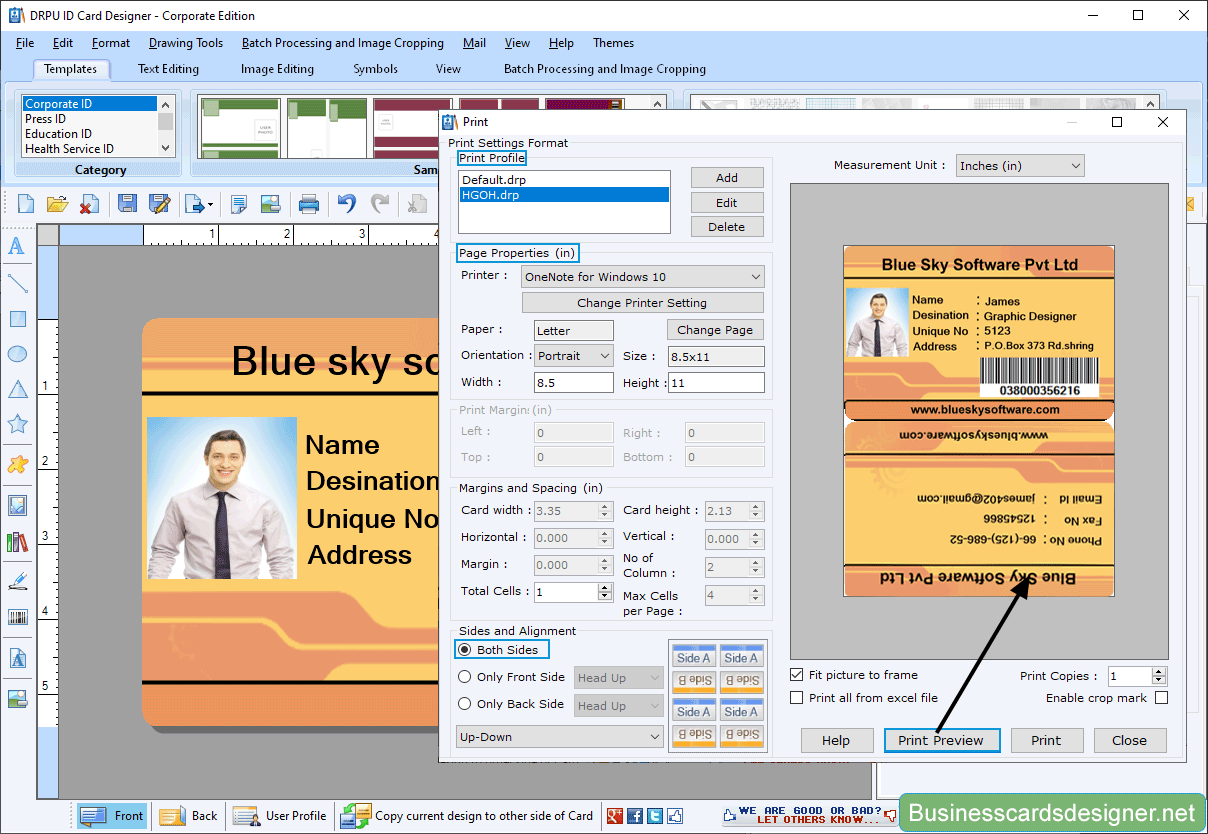Viewport: 1208px width, 834px height.
Task: Select the Rectangle shape tool
Action: [x=17, y=319]
